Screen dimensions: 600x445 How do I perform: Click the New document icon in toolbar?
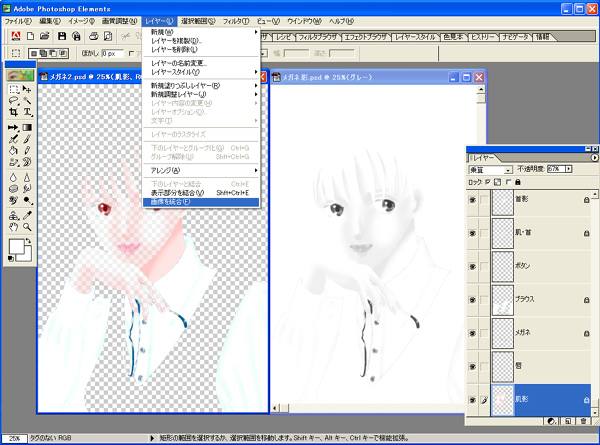coord(30,36)
